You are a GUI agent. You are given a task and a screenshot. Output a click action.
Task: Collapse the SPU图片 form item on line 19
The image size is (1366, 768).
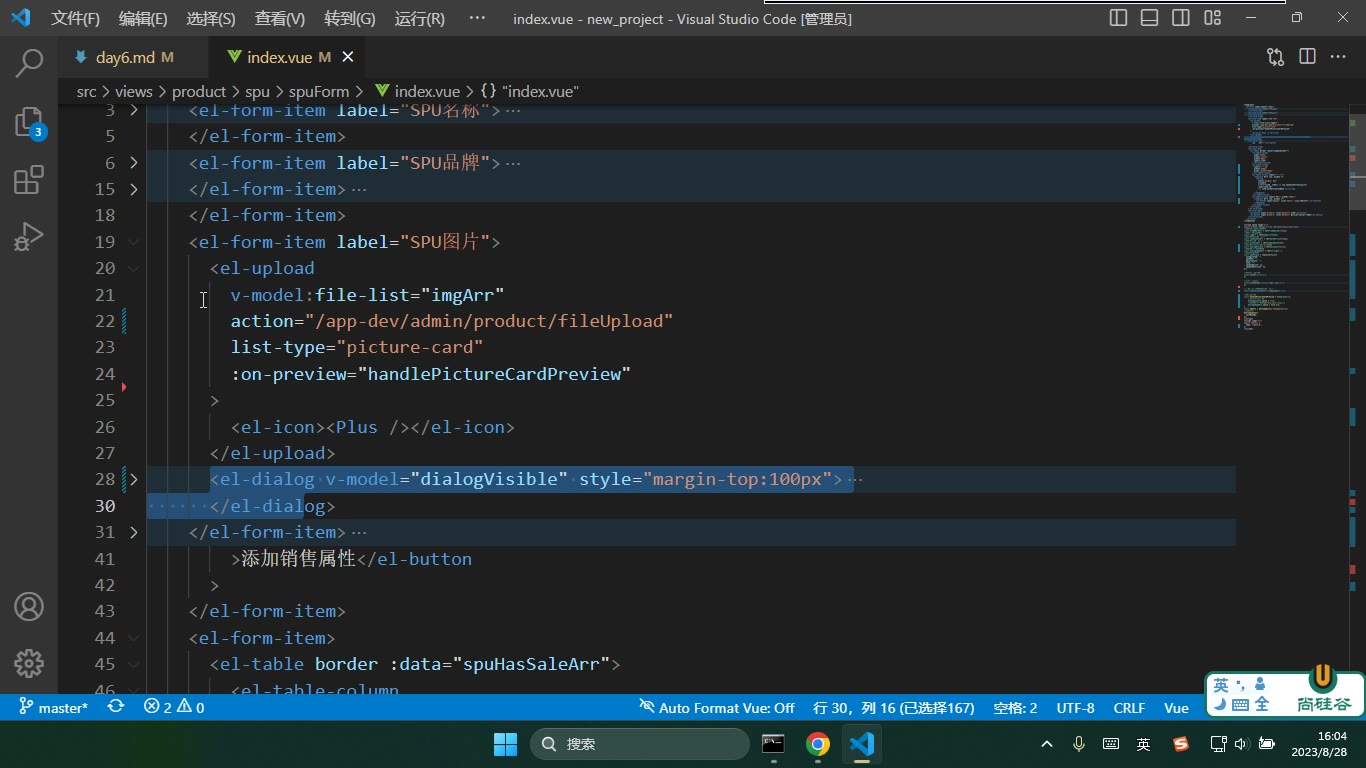tap(134, 242)
